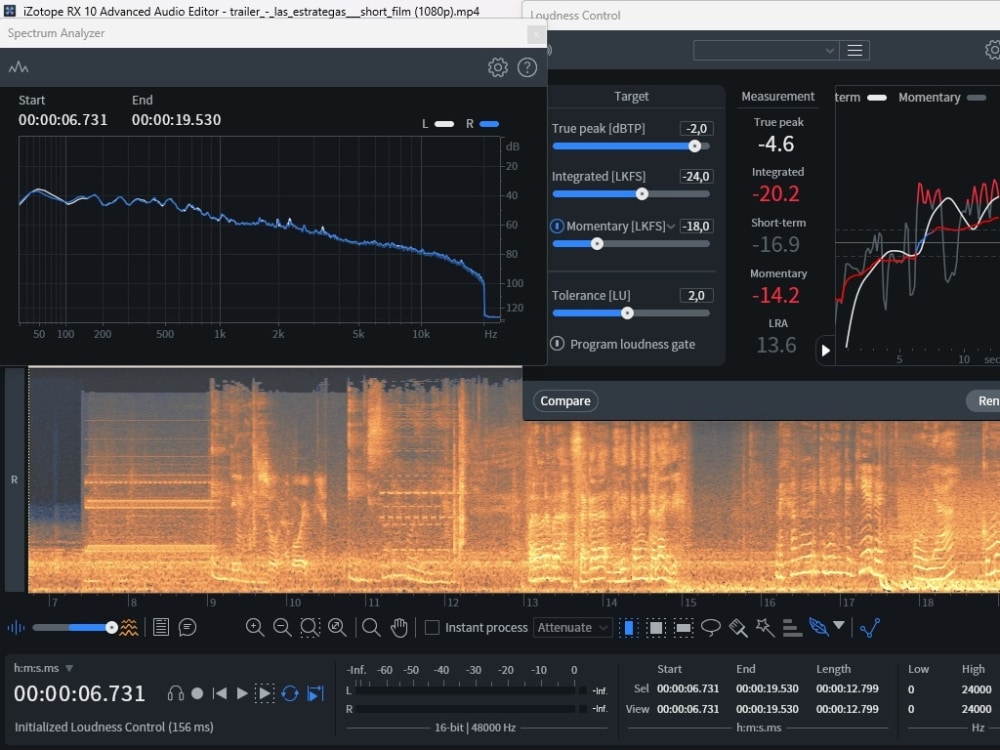Viewport: 1000px width, 750px height.
Task: Open the Loudness Control settings gear
Action: [x=992, y=50]
